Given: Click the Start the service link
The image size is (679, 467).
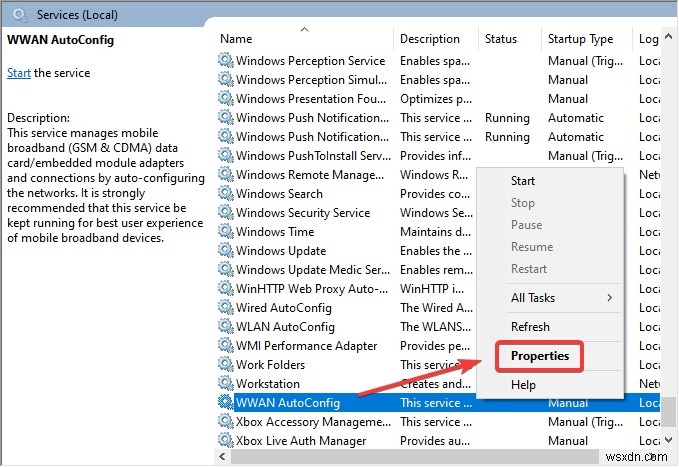Looking at the screenshot, I should click(x=19, y=73).
